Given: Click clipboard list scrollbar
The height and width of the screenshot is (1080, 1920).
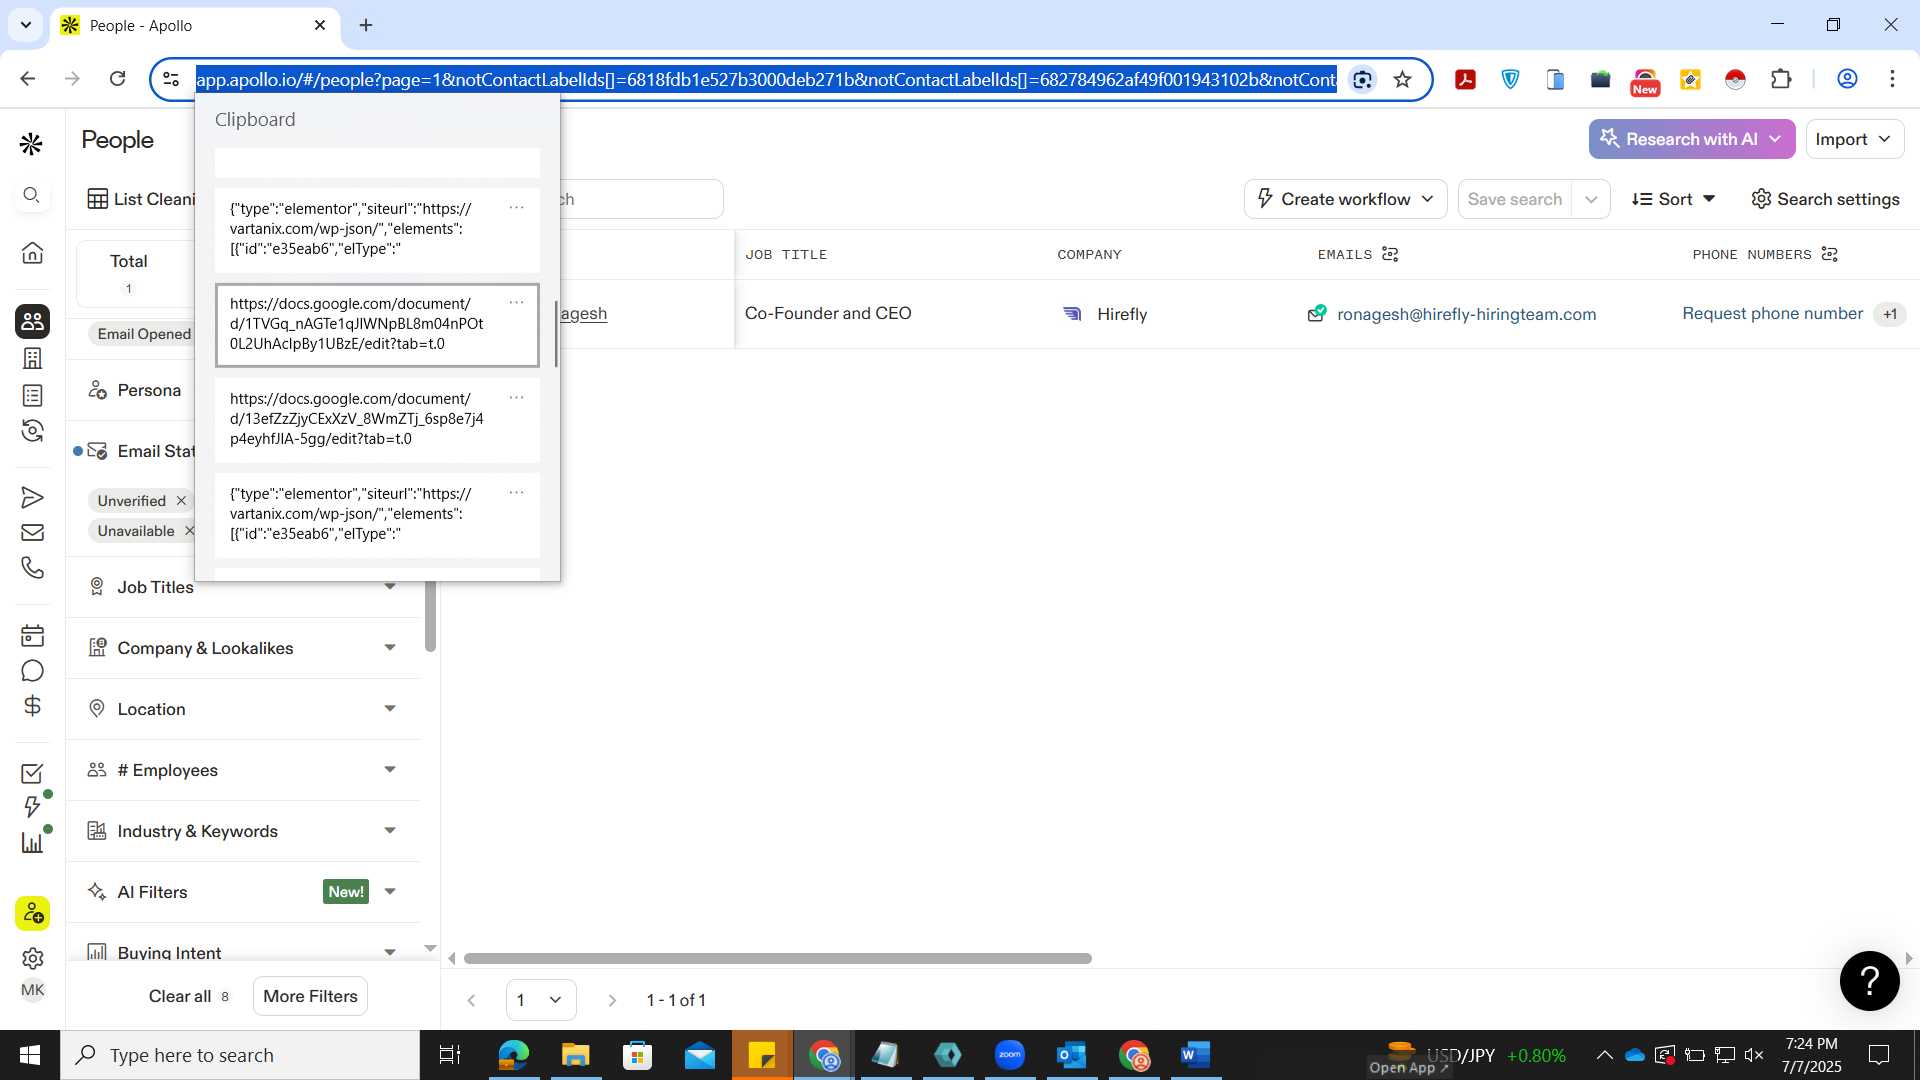Looking at the screenshot, I should pyautogui.click(x=555, y=336).
